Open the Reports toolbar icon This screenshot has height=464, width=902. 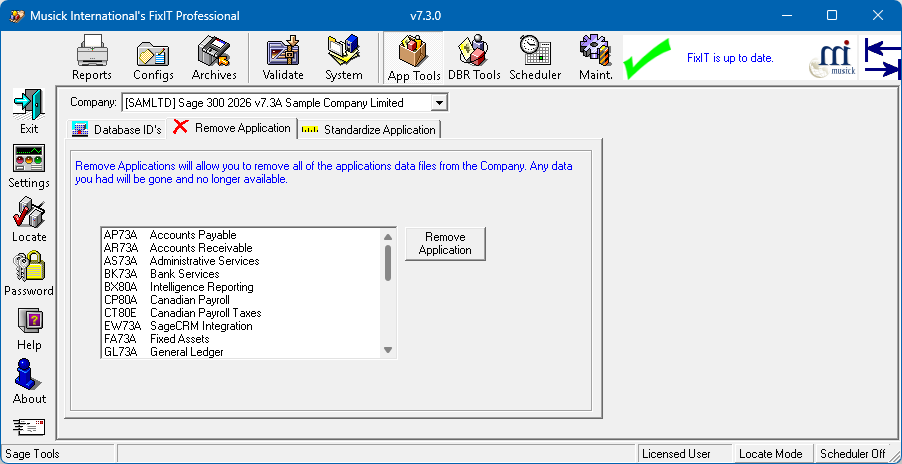pos(92,58)
